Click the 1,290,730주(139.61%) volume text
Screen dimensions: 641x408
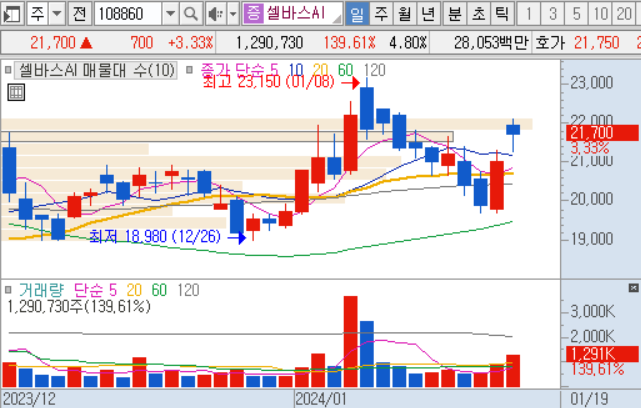point(79,306)
